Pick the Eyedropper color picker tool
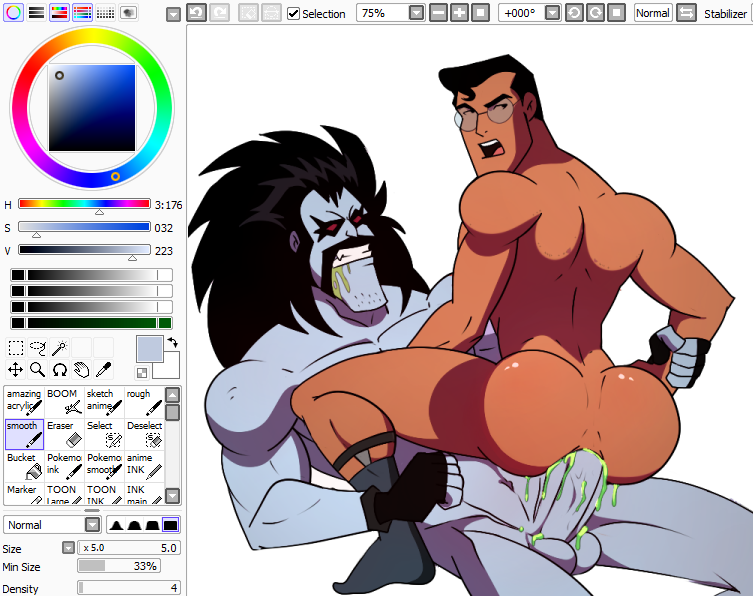Viewport: 753px width, 596px height. (102, 370)
